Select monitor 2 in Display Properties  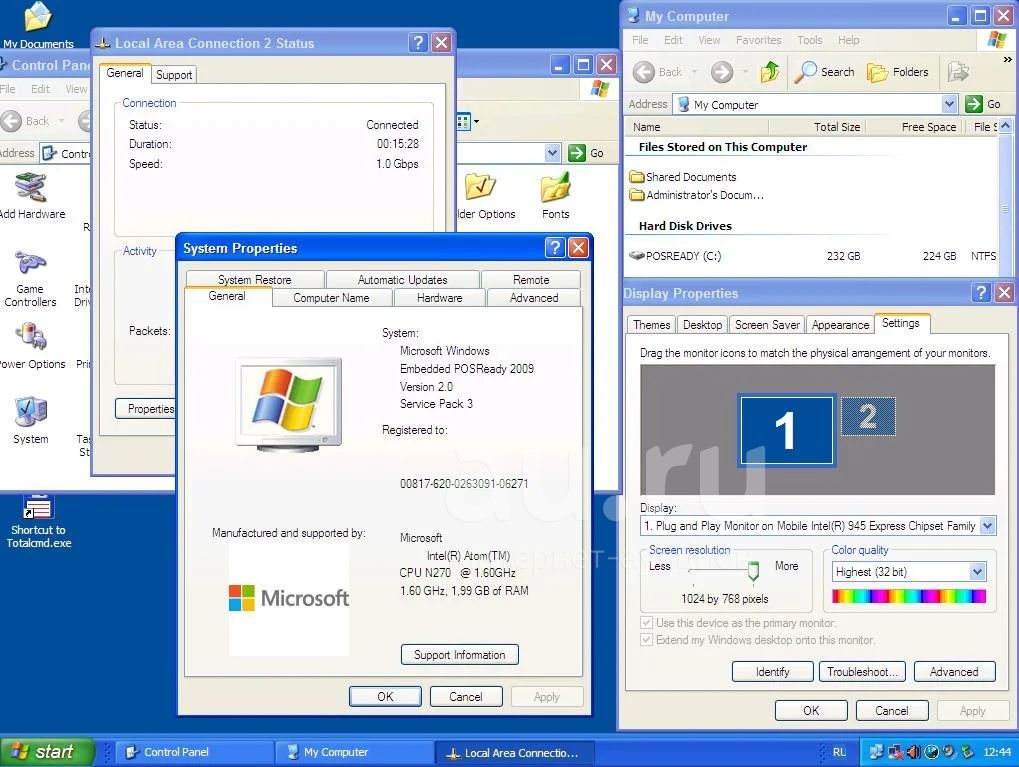click(x=868, y=417)
